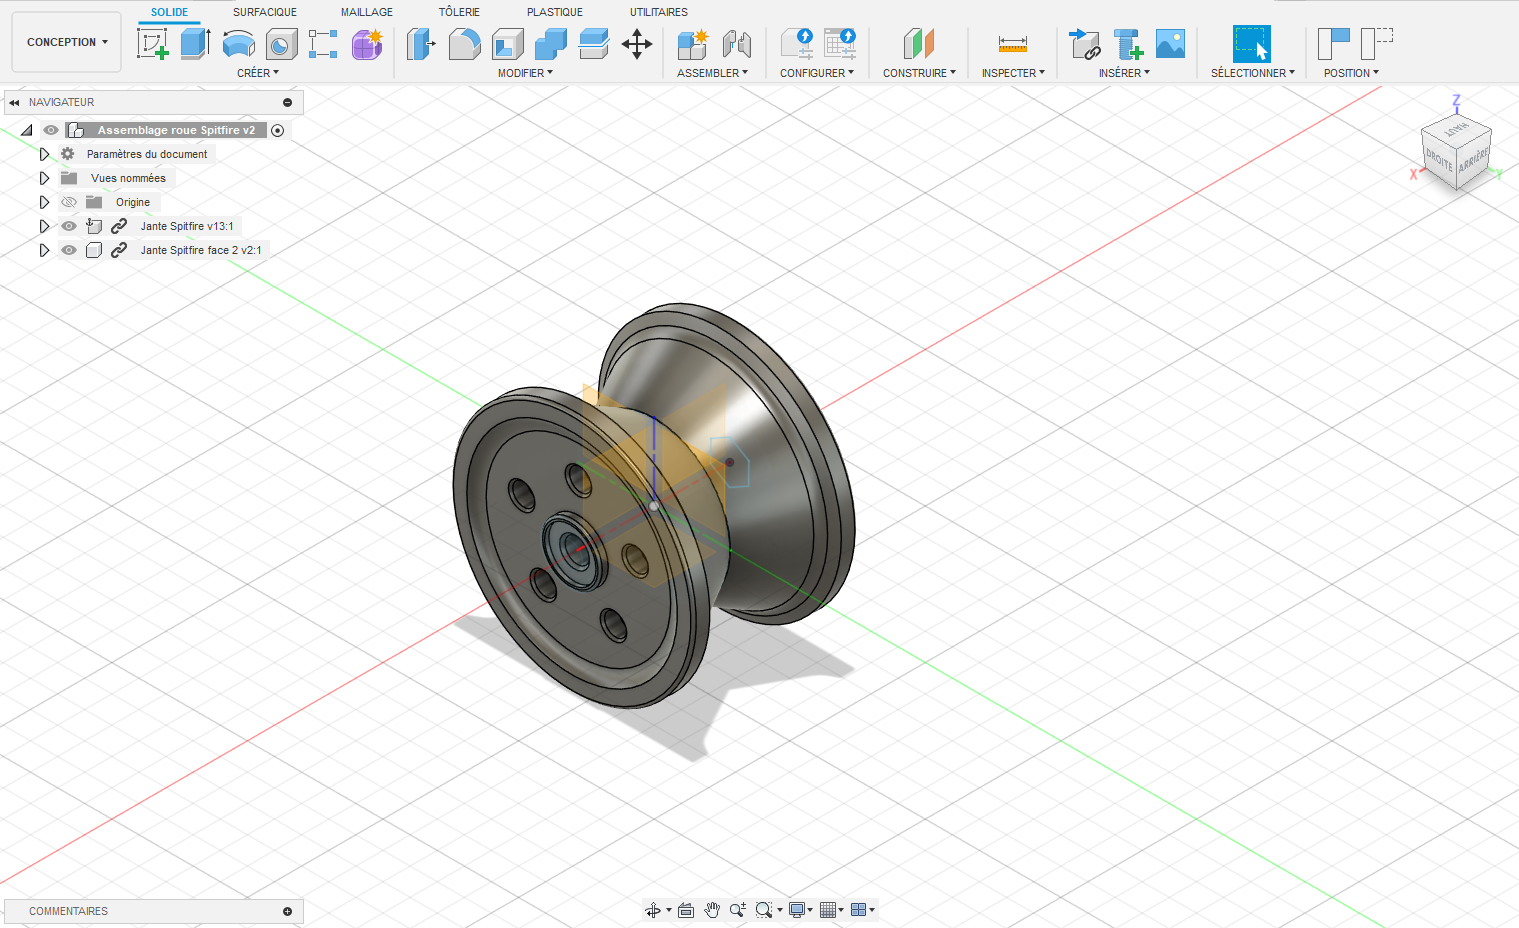Open the INSÉRER dropdown menu
Image resolution: width=1519 pixels, height=928 pixels.
(1124, 73)
